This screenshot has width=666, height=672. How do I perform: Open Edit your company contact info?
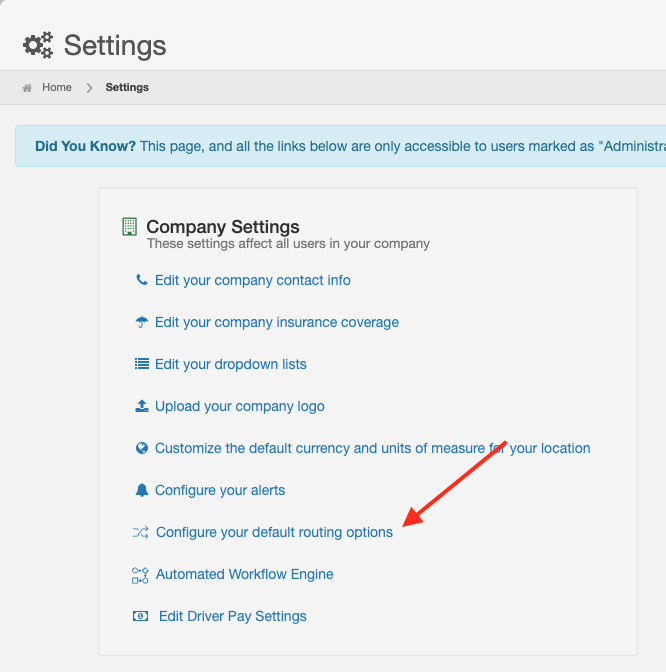click(x=252, y=280)
